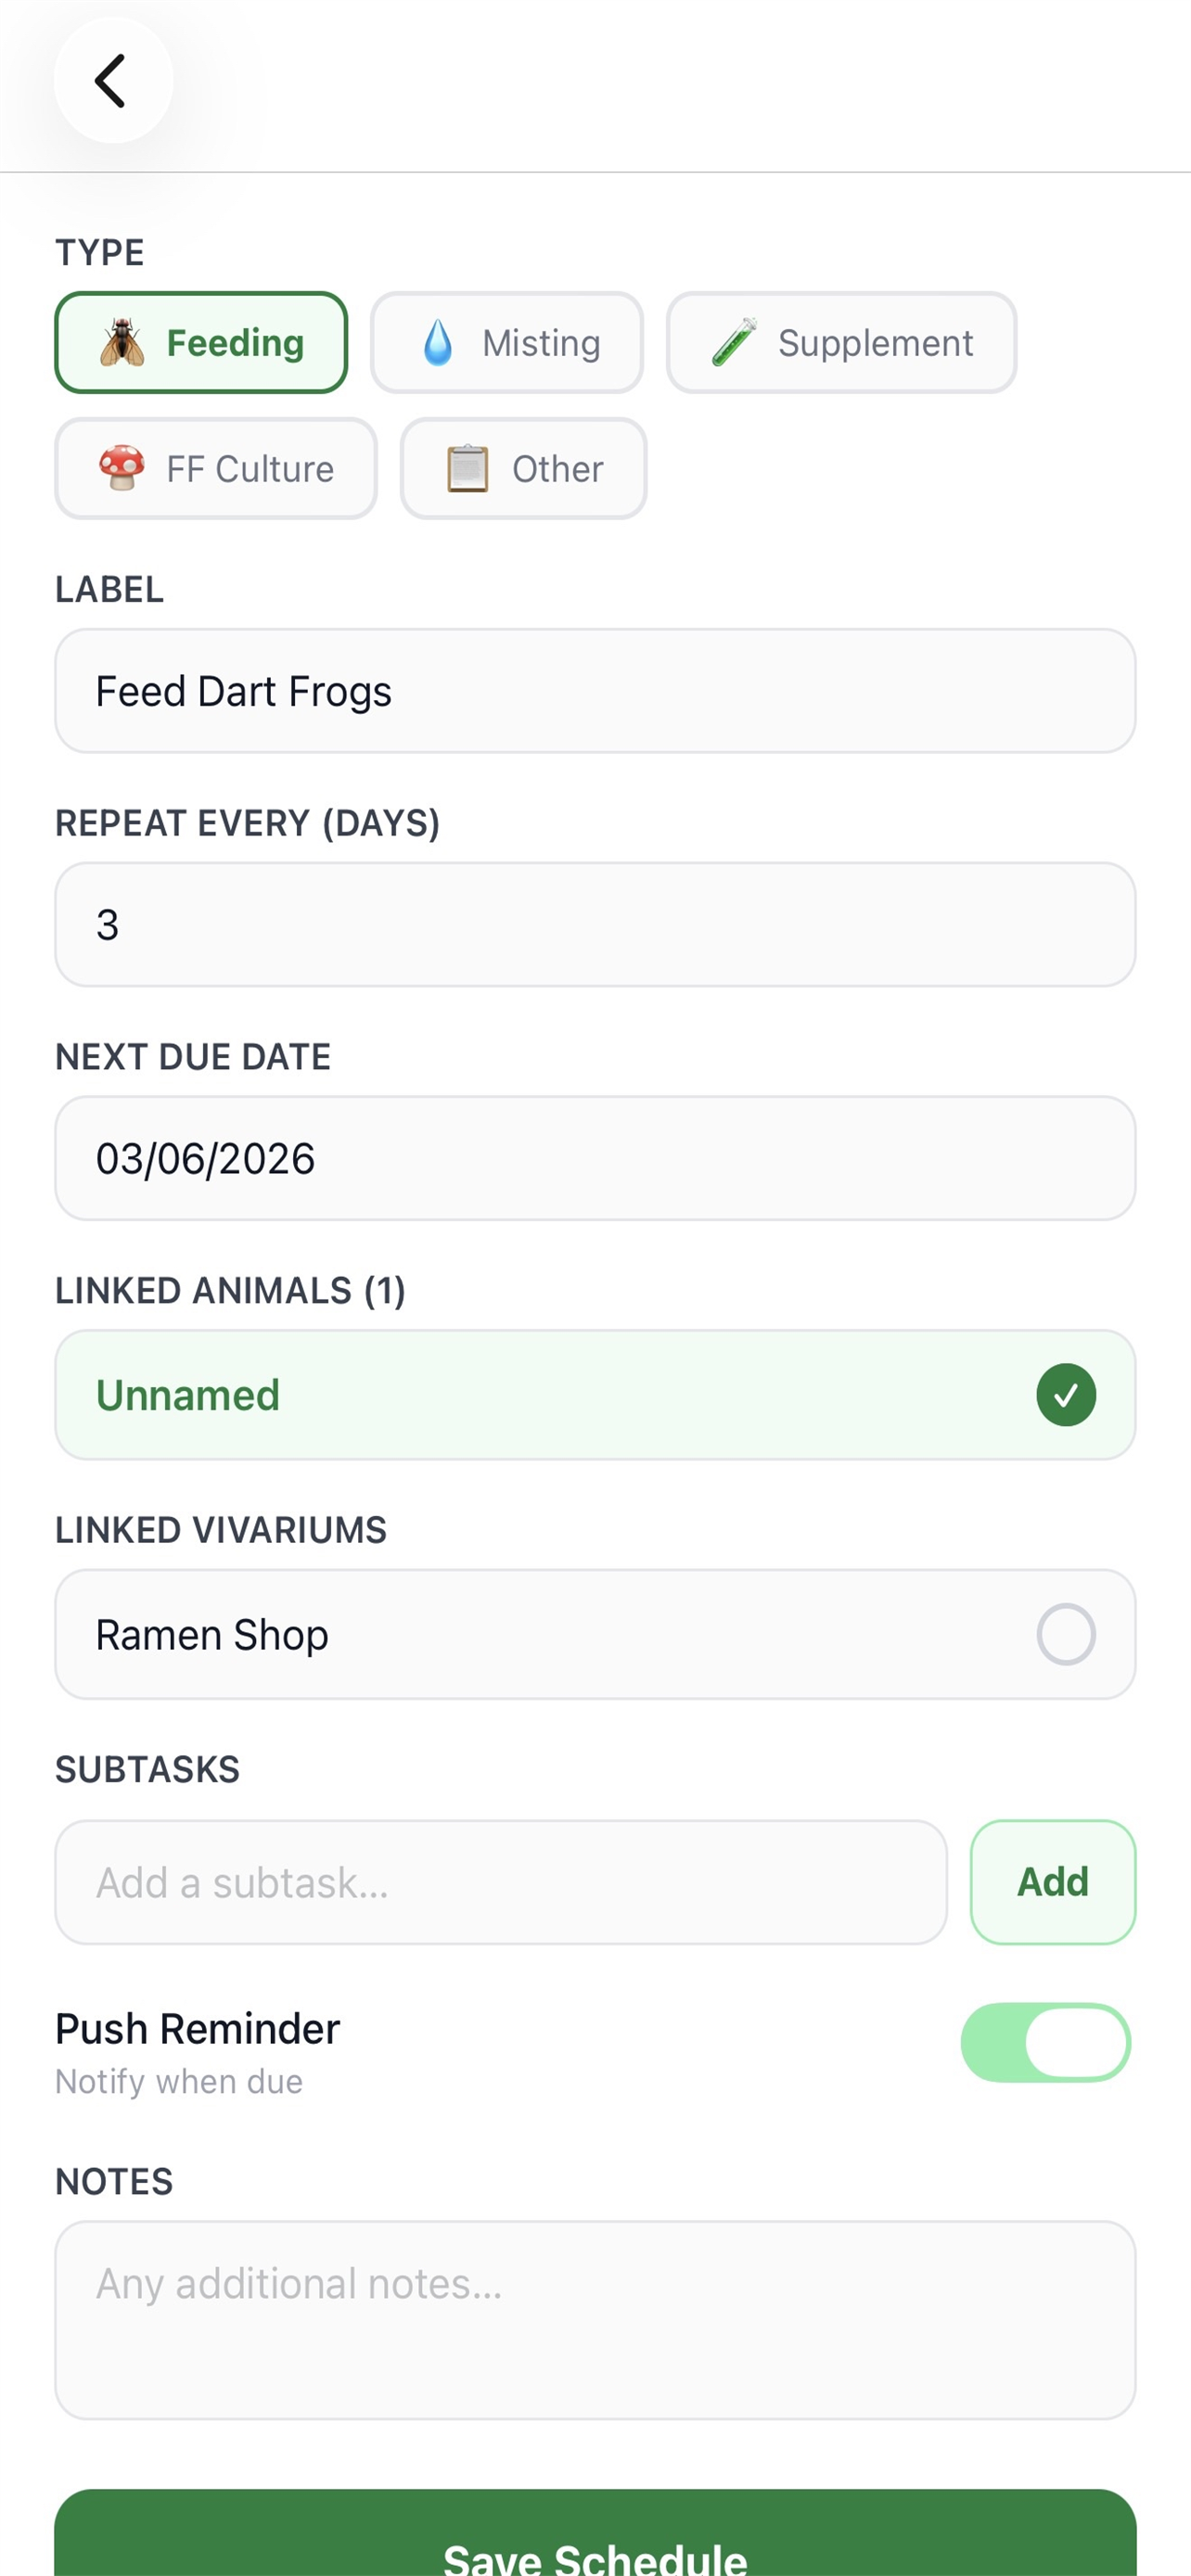Image resolution: width=1191 pixels, height=2576 pixels.
Task: Focus the Label field reading Feed Dart Frogs
Action: 595,691
